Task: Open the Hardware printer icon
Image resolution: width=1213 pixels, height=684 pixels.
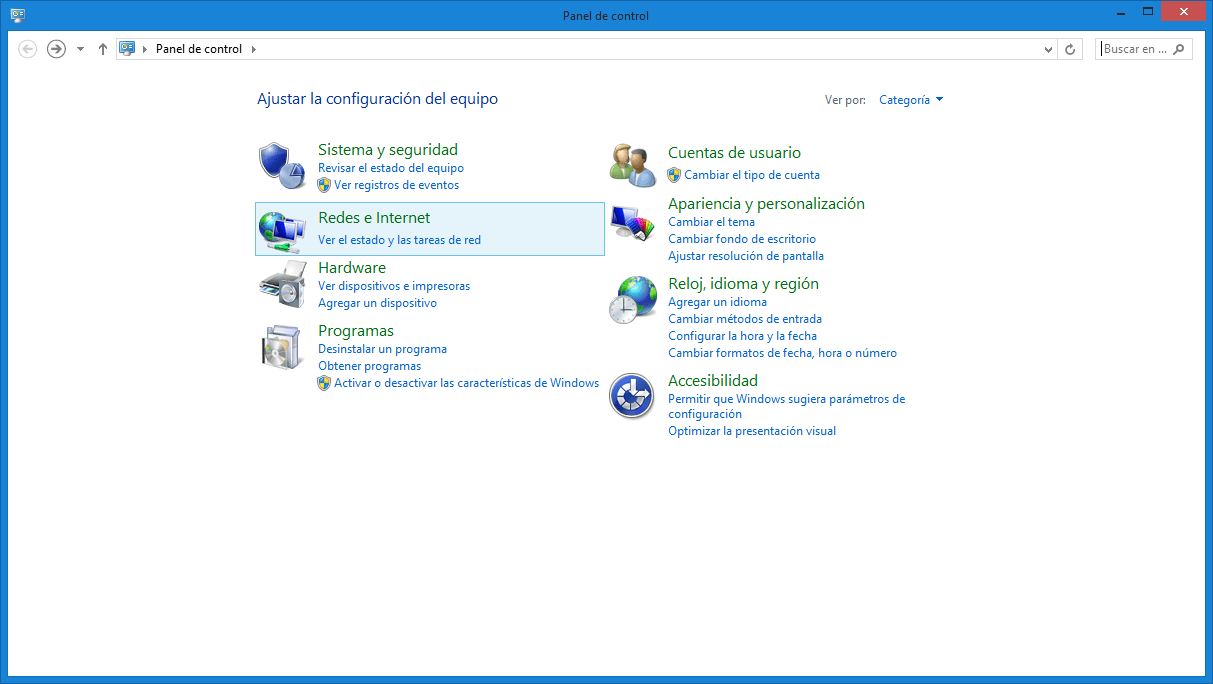Action: click(x=282, y=284)
